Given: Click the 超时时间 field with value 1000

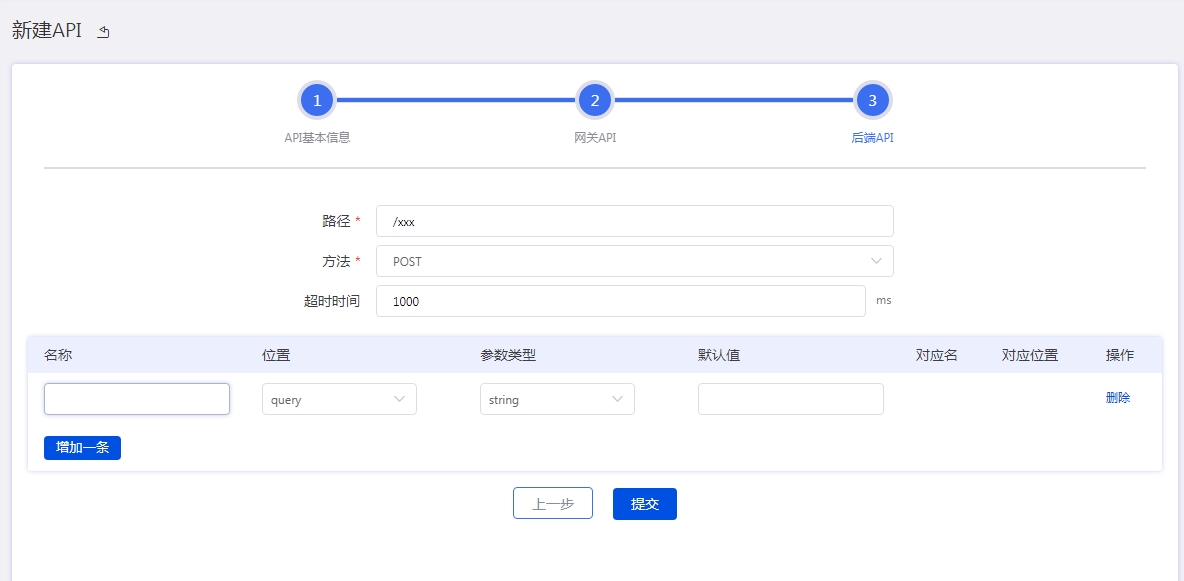Looking at the screenshot, I should (620, 301).
